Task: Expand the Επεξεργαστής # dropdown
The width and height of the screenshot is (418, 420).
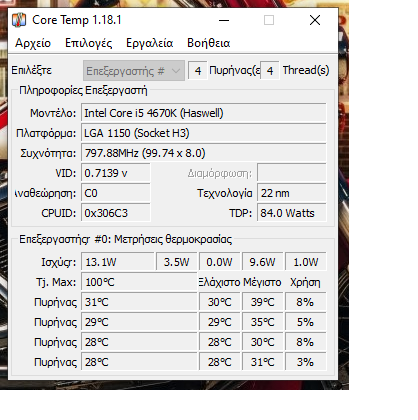Action: pos(134,71)
